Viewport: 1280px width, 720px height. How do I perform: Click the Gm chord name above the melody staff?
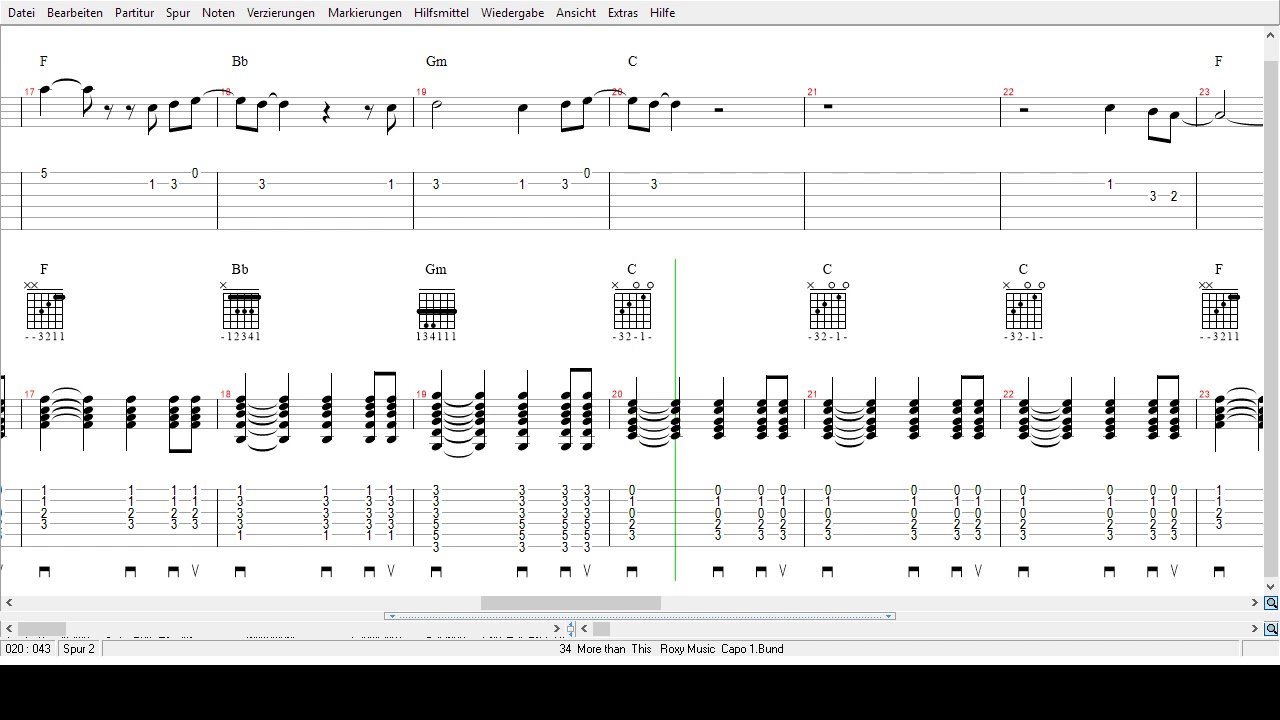(x=436, y=61)
